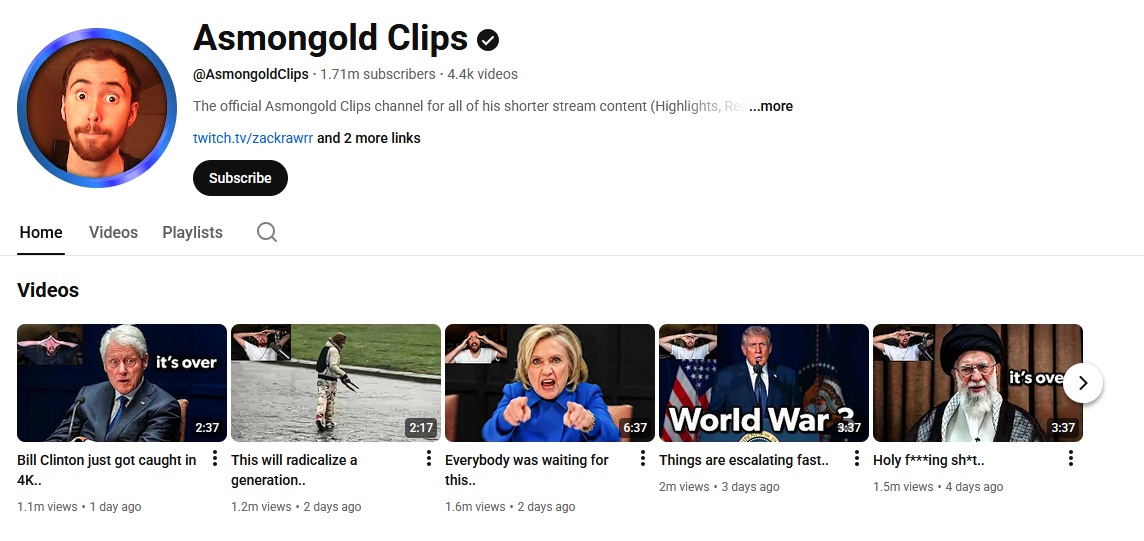The width and height of the screenshot is (1144, 541).
Task: Click the '4.4k videos' count
Action: tap(482, 74)
